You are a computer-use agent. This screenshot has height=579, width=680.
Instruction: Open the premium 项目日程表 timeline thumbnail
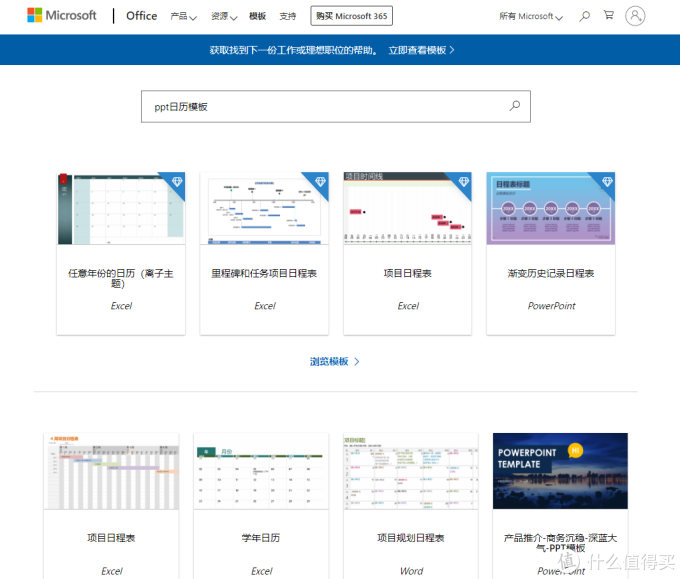408,209
